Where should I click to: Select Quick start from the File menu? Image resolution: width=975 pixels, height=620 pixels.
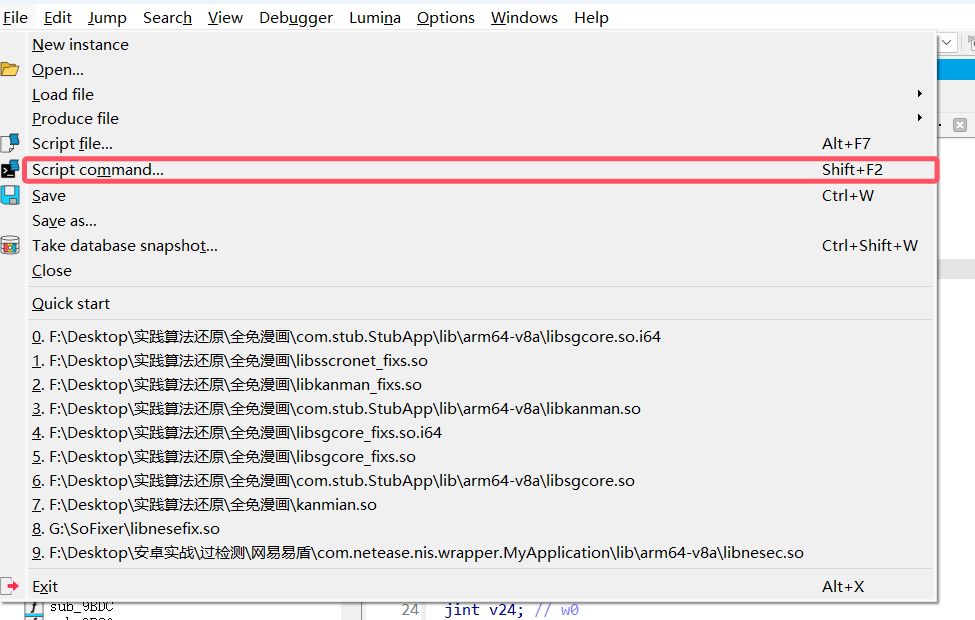(x=70, y=303)
